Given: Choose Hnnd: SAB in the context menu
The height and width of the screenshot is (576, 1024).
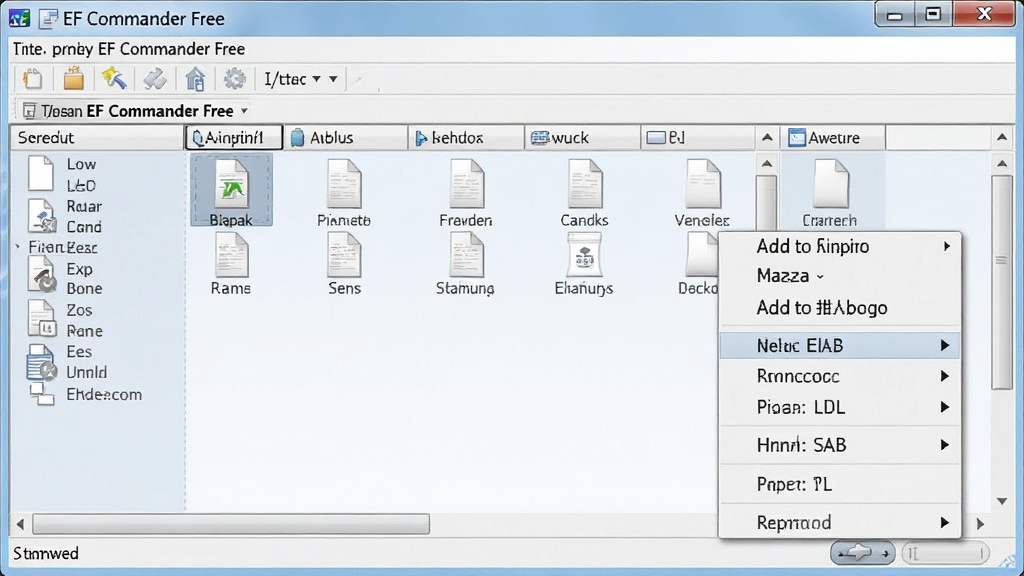Looking at the screenshot, I should [x=840, y=445].
